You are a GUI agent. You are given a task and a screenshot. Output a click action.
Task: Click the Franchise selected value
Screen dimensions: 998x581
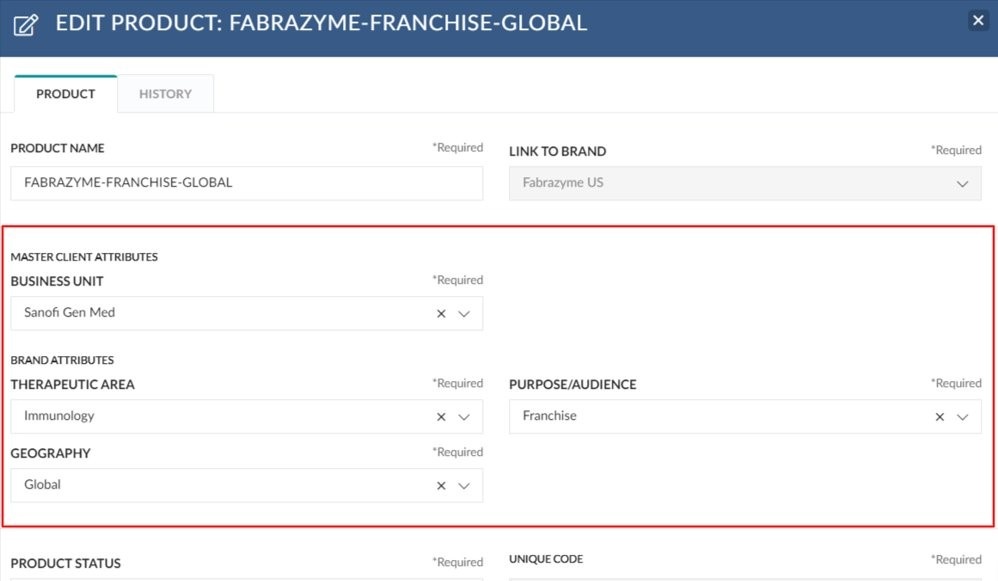tap(549, 416)
